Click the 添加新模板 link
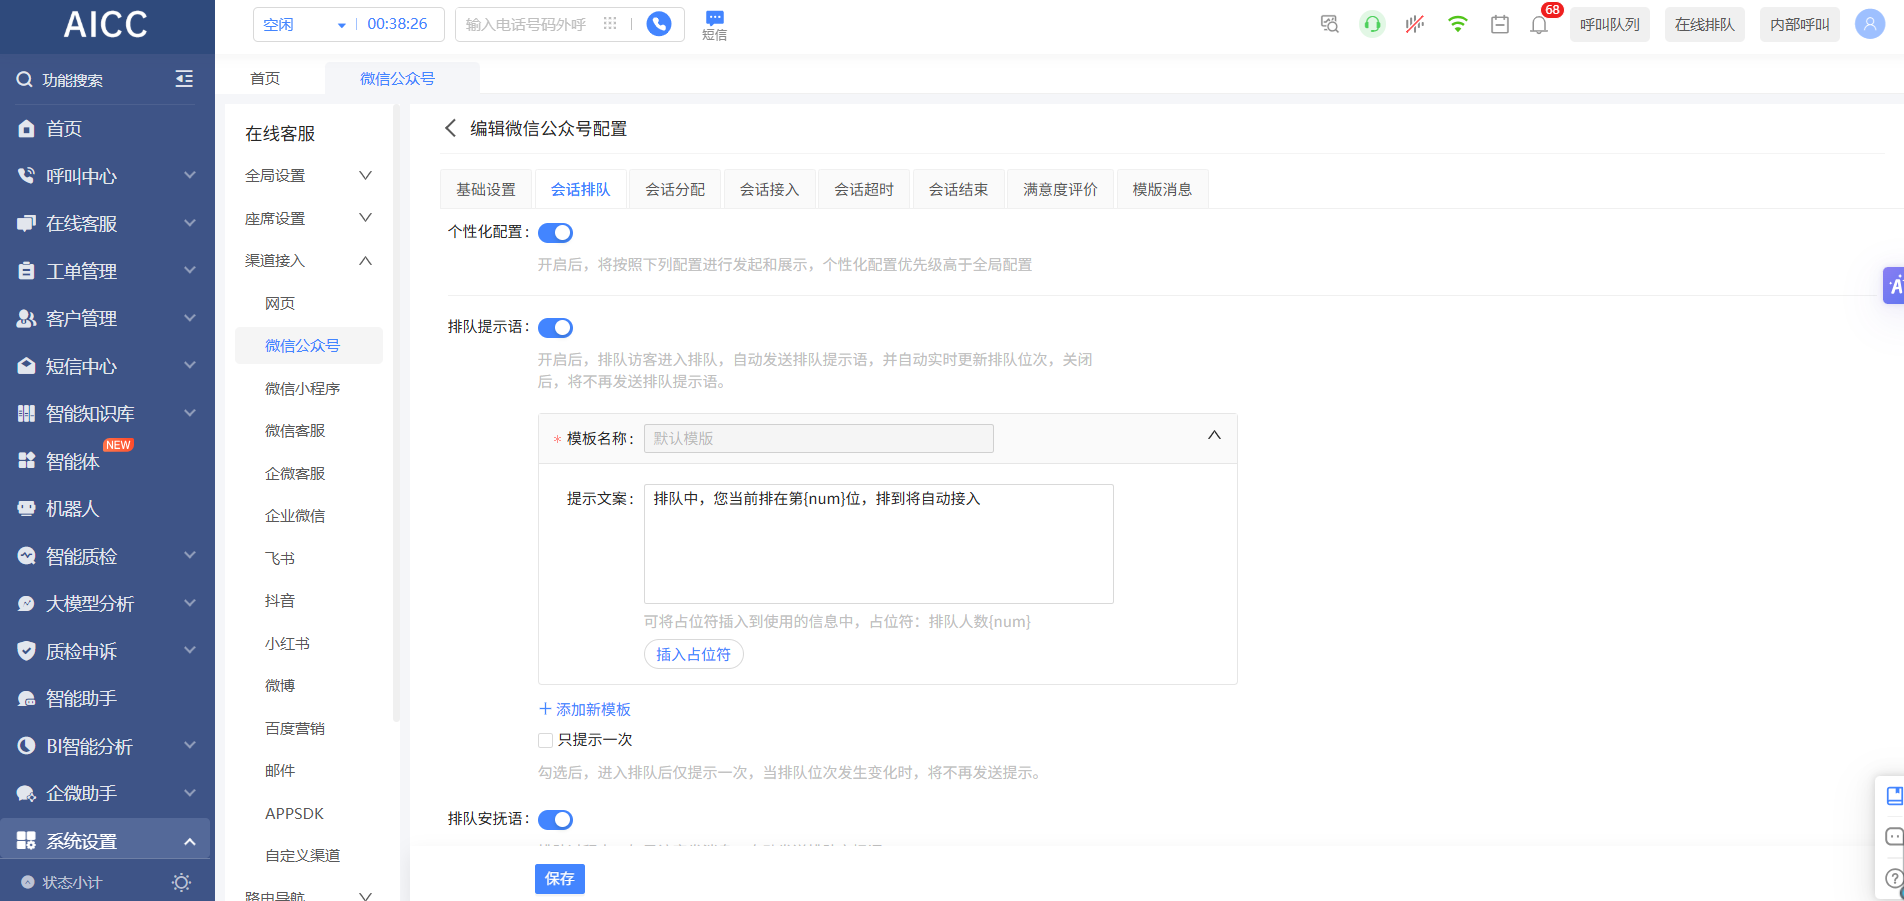The image size is (1904, 901). pyautogui.click(x=585, y=709)
